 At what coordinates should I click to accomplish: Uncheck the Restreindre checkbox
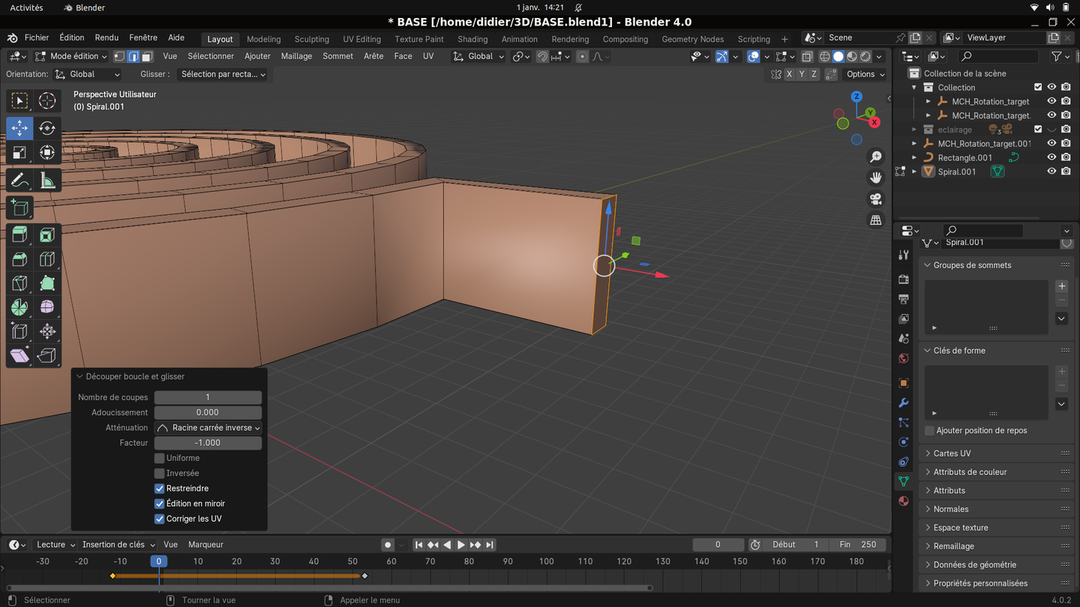159,488
